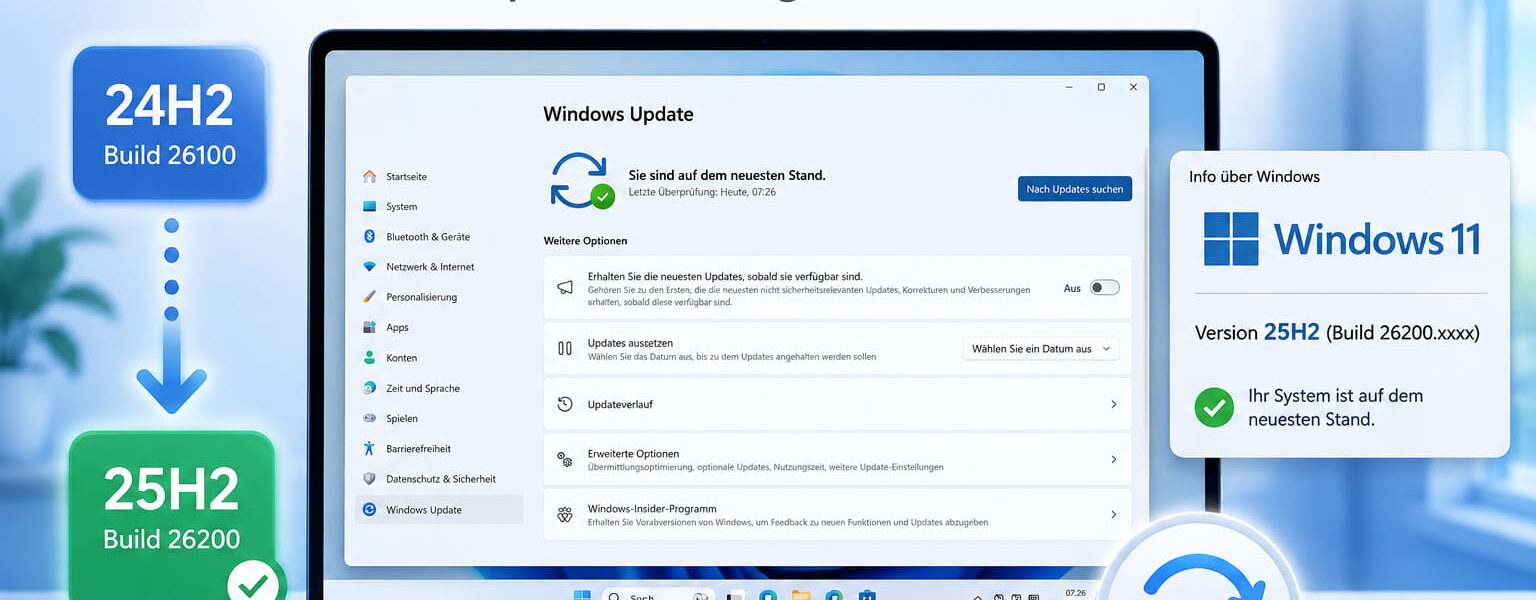Click the 24H2 Build 26100 badge
The image size is (1536, 600).
pos(169,122)
